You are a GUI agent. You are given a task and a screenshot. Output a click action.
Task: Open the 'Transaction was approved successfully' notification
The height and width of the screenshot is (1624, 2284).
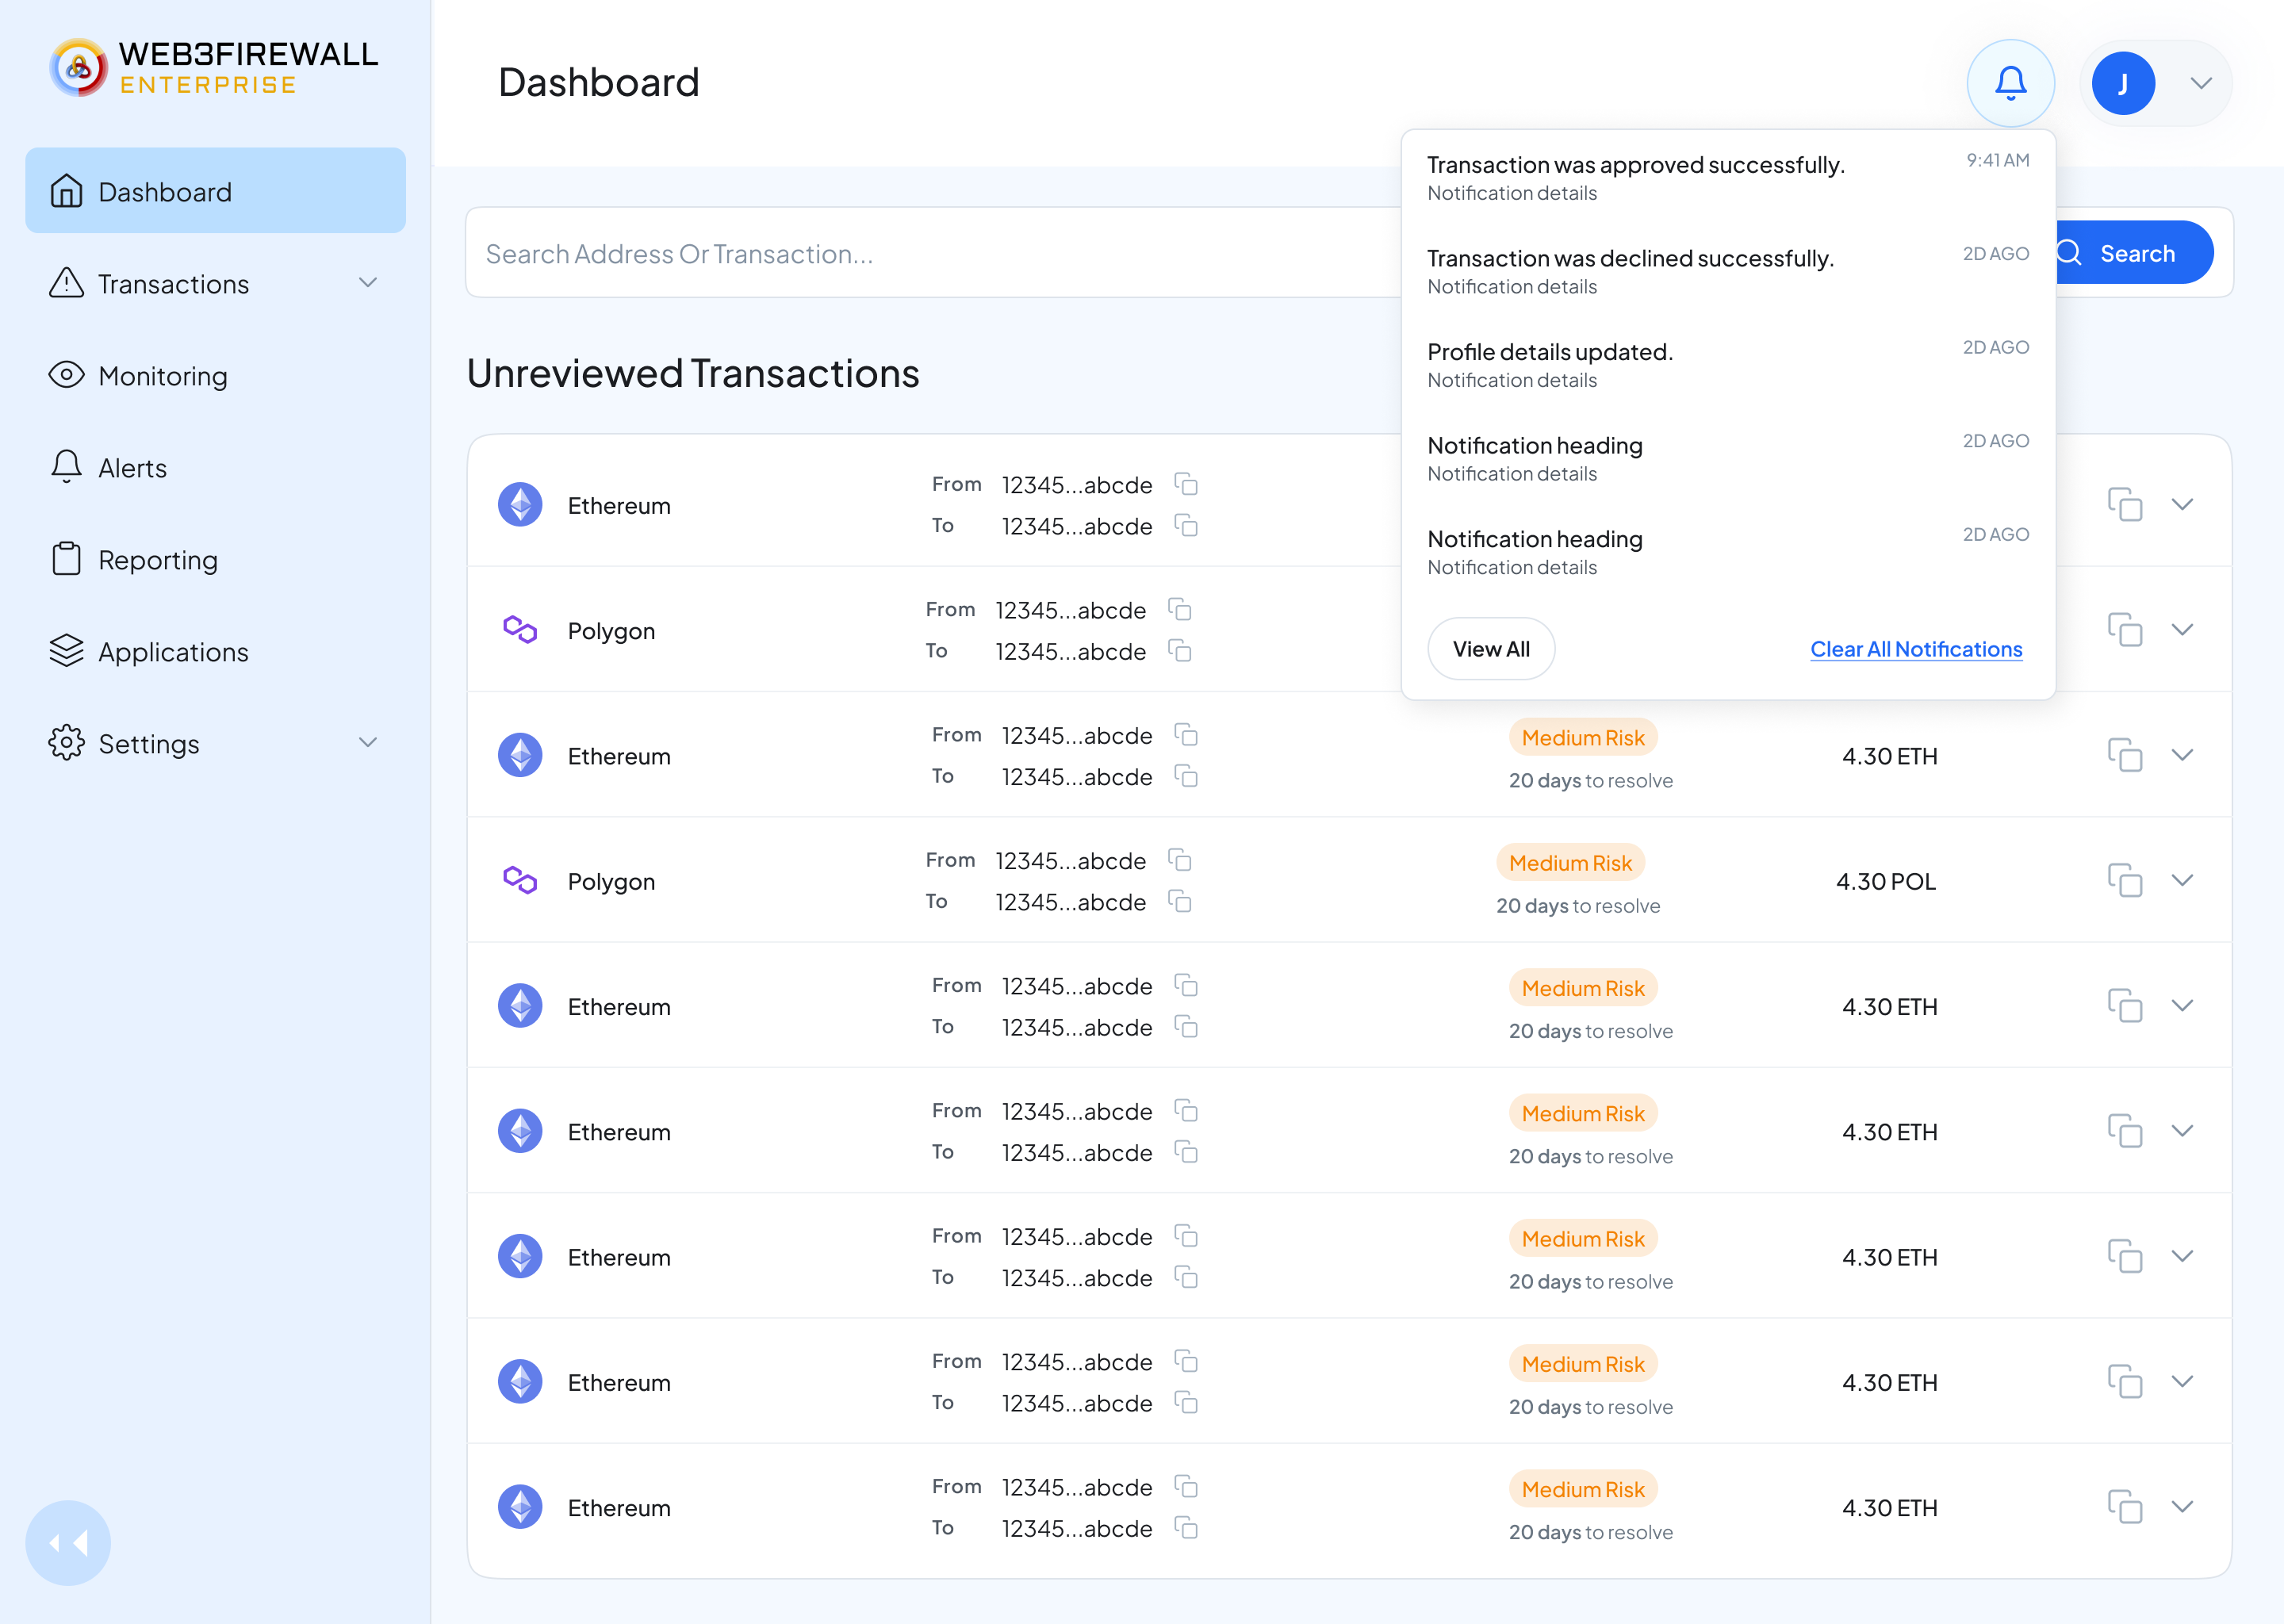pos(1727,177)
